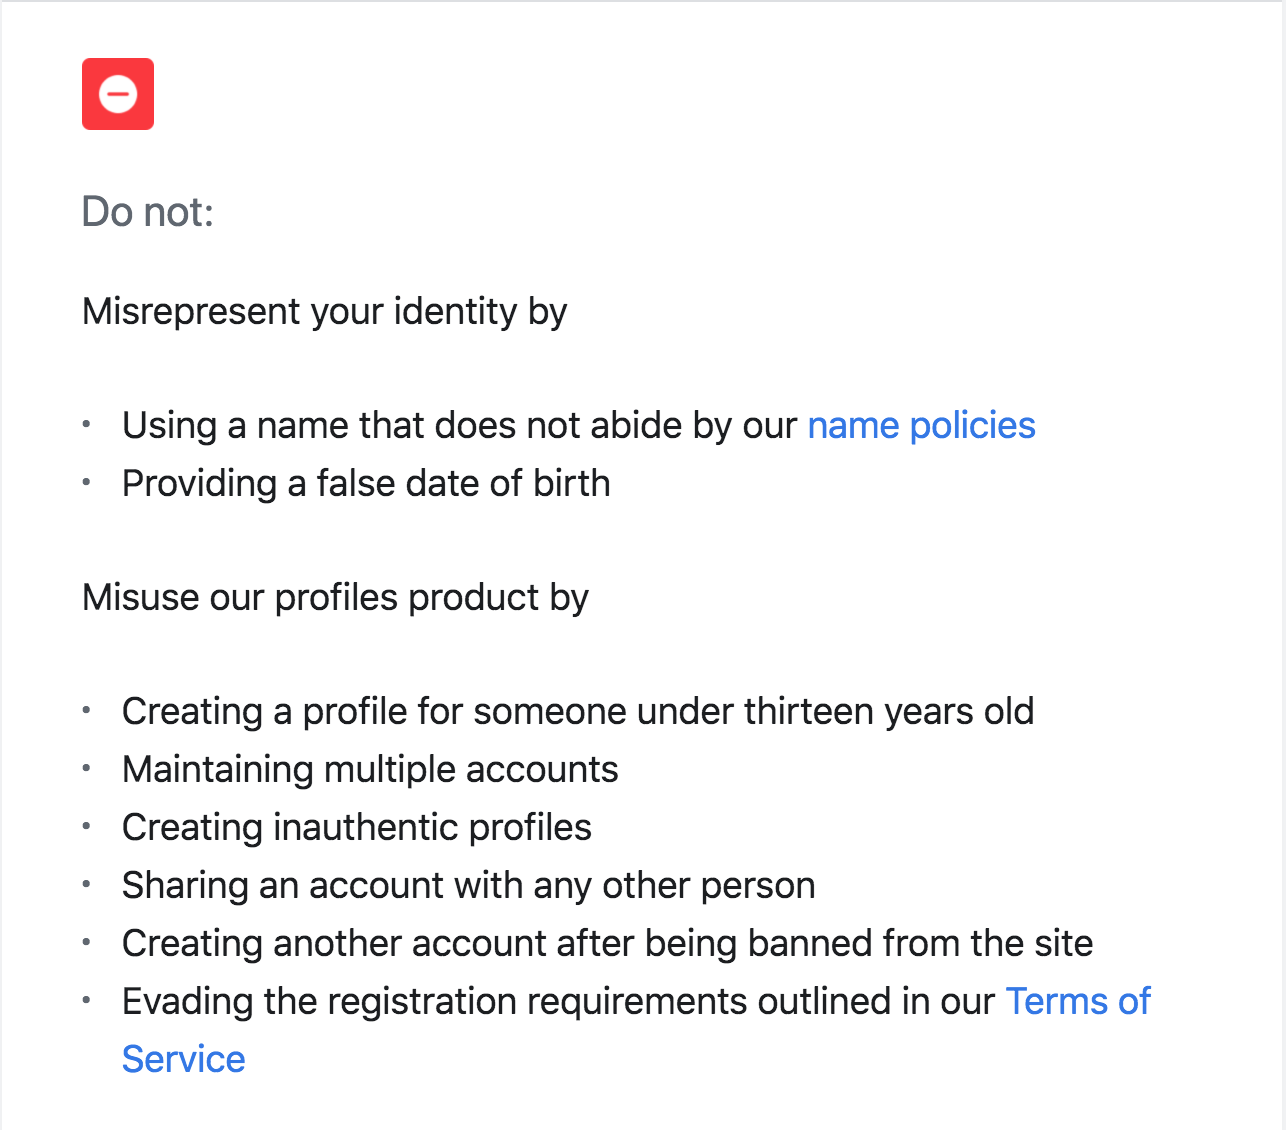Click 'Sharing an account with any other person'

click(469, 886)
